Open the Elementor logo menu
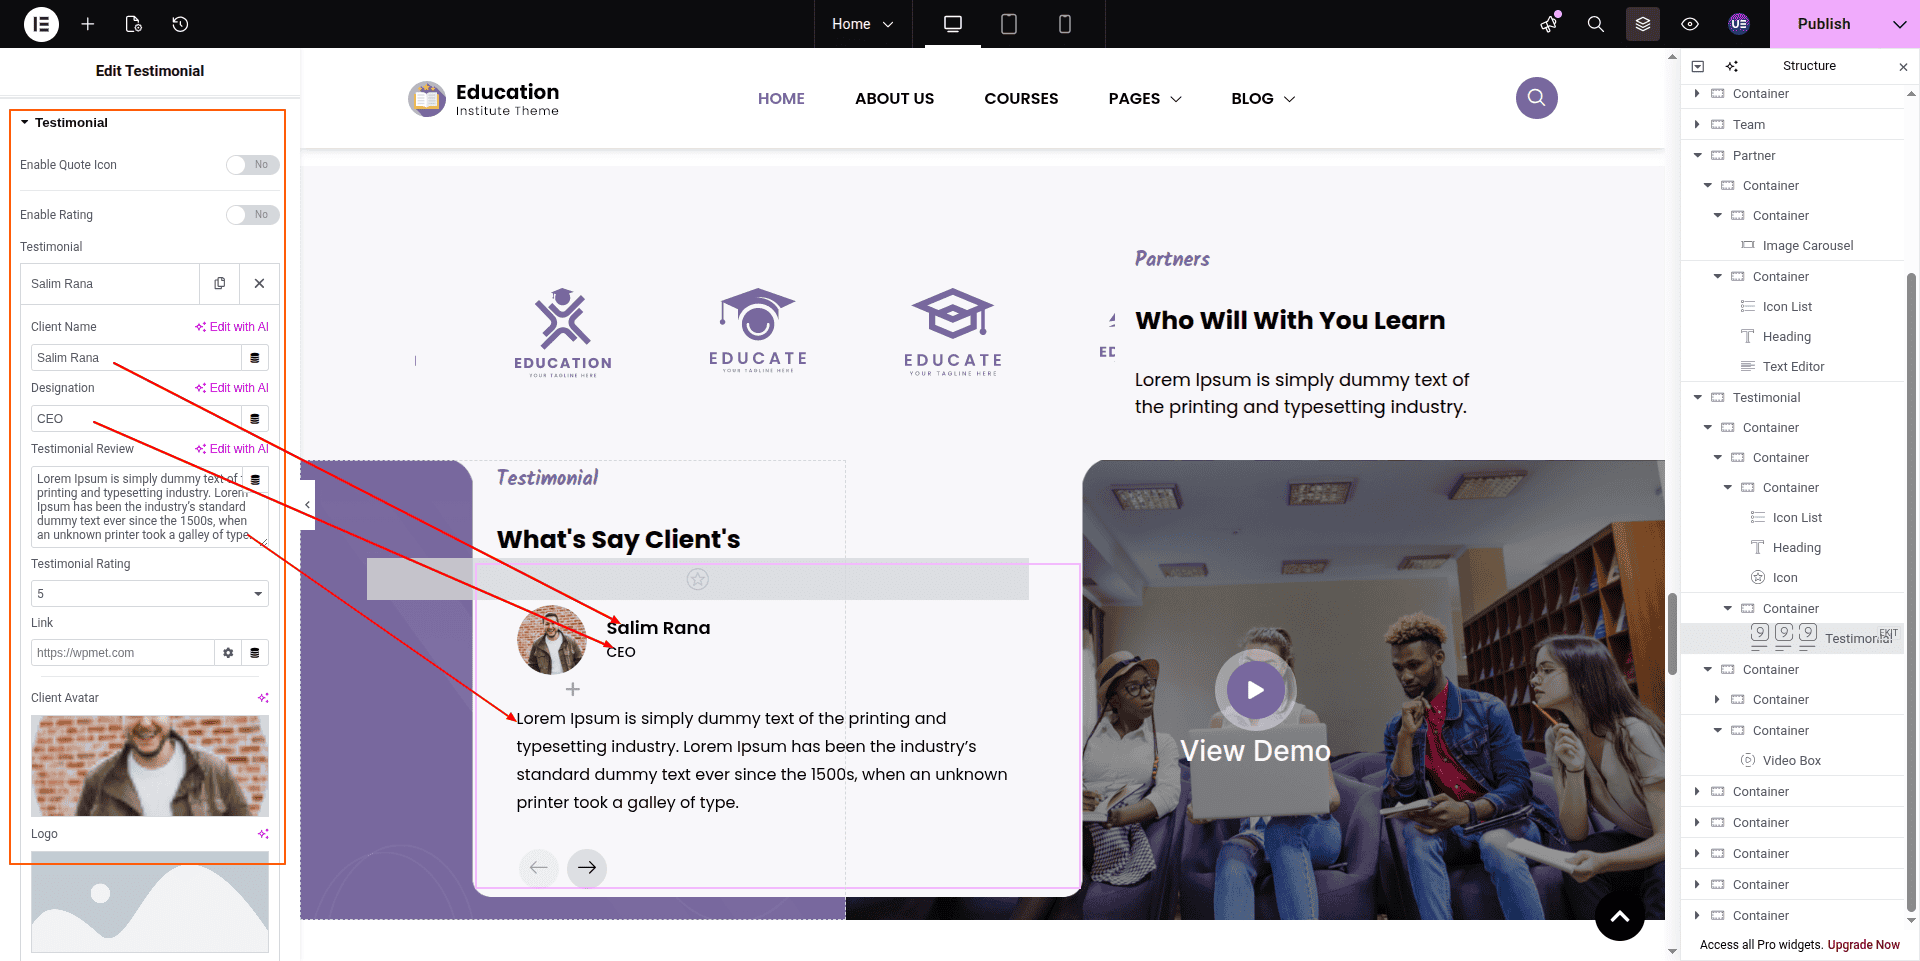This screenshot has width=1920, height=961. point(41,24)
